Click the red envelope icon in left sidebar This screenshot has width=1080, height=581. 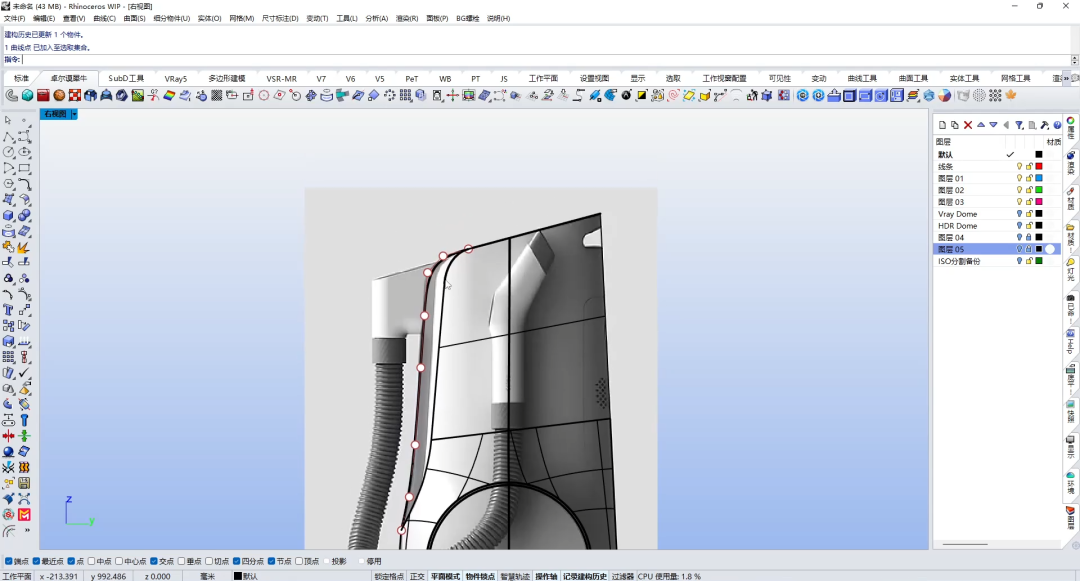(24, 514)
